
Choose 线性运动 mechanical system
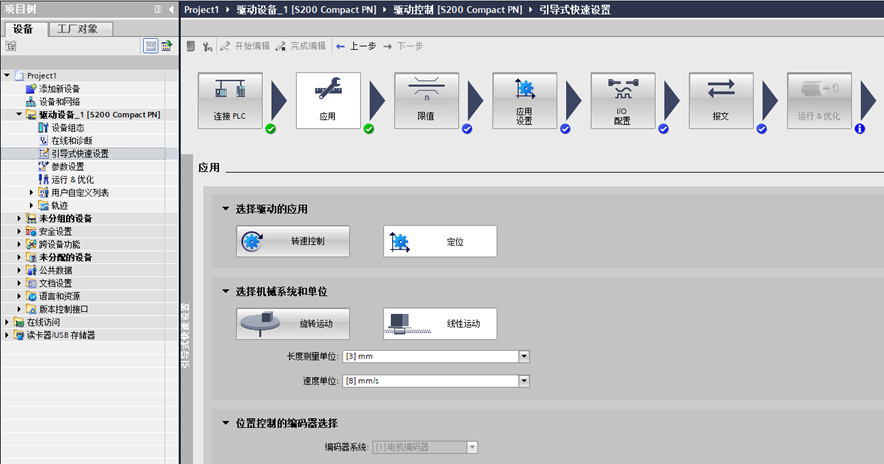pyautogui.click(x=440, y=323)
